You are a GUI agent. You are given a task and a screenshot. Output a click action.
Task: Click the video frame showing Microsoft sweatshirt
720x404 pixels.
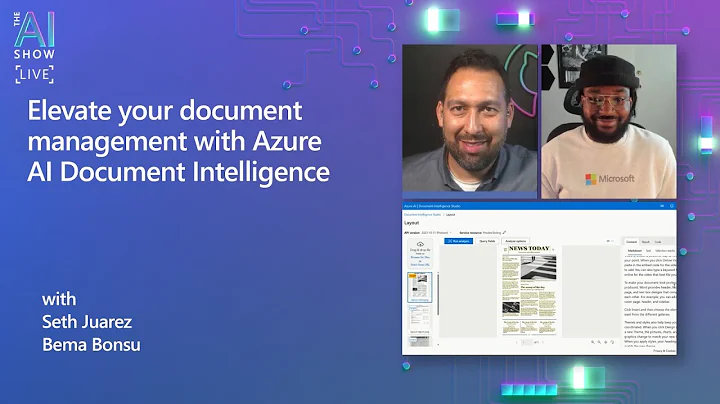click(x=609, y=122)
